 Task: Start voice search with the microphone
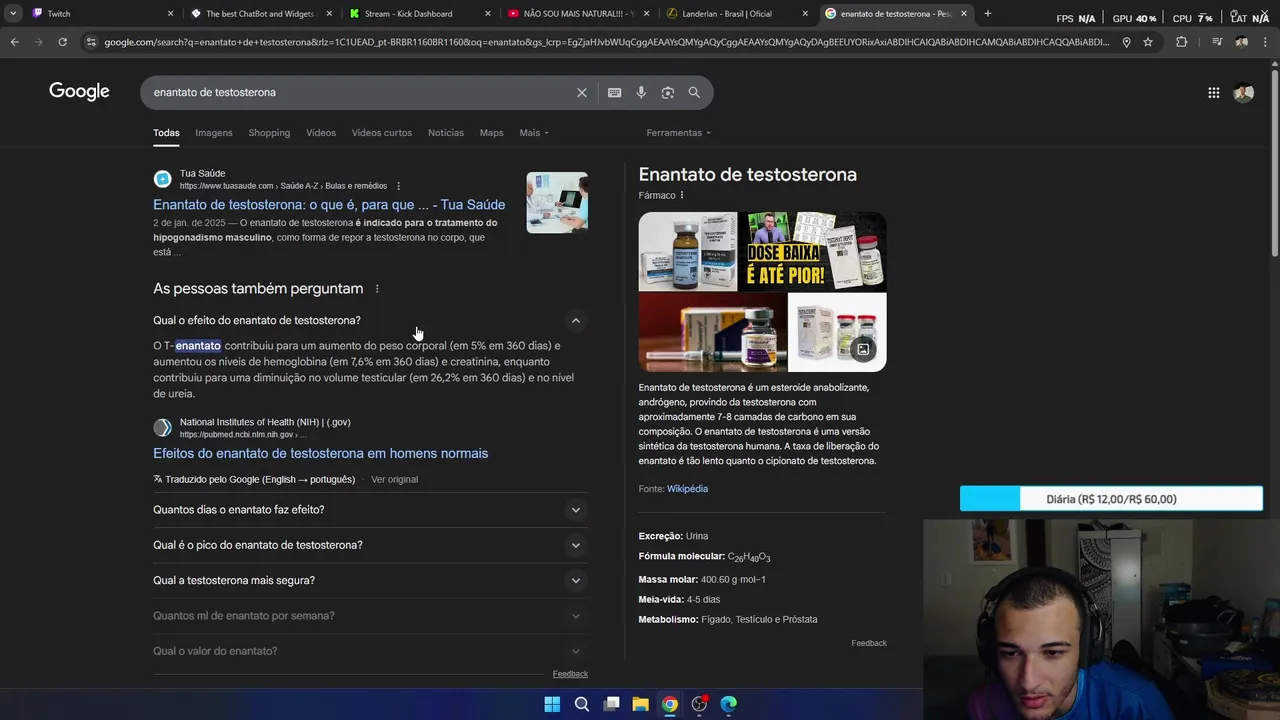click(x=641, y=93)
